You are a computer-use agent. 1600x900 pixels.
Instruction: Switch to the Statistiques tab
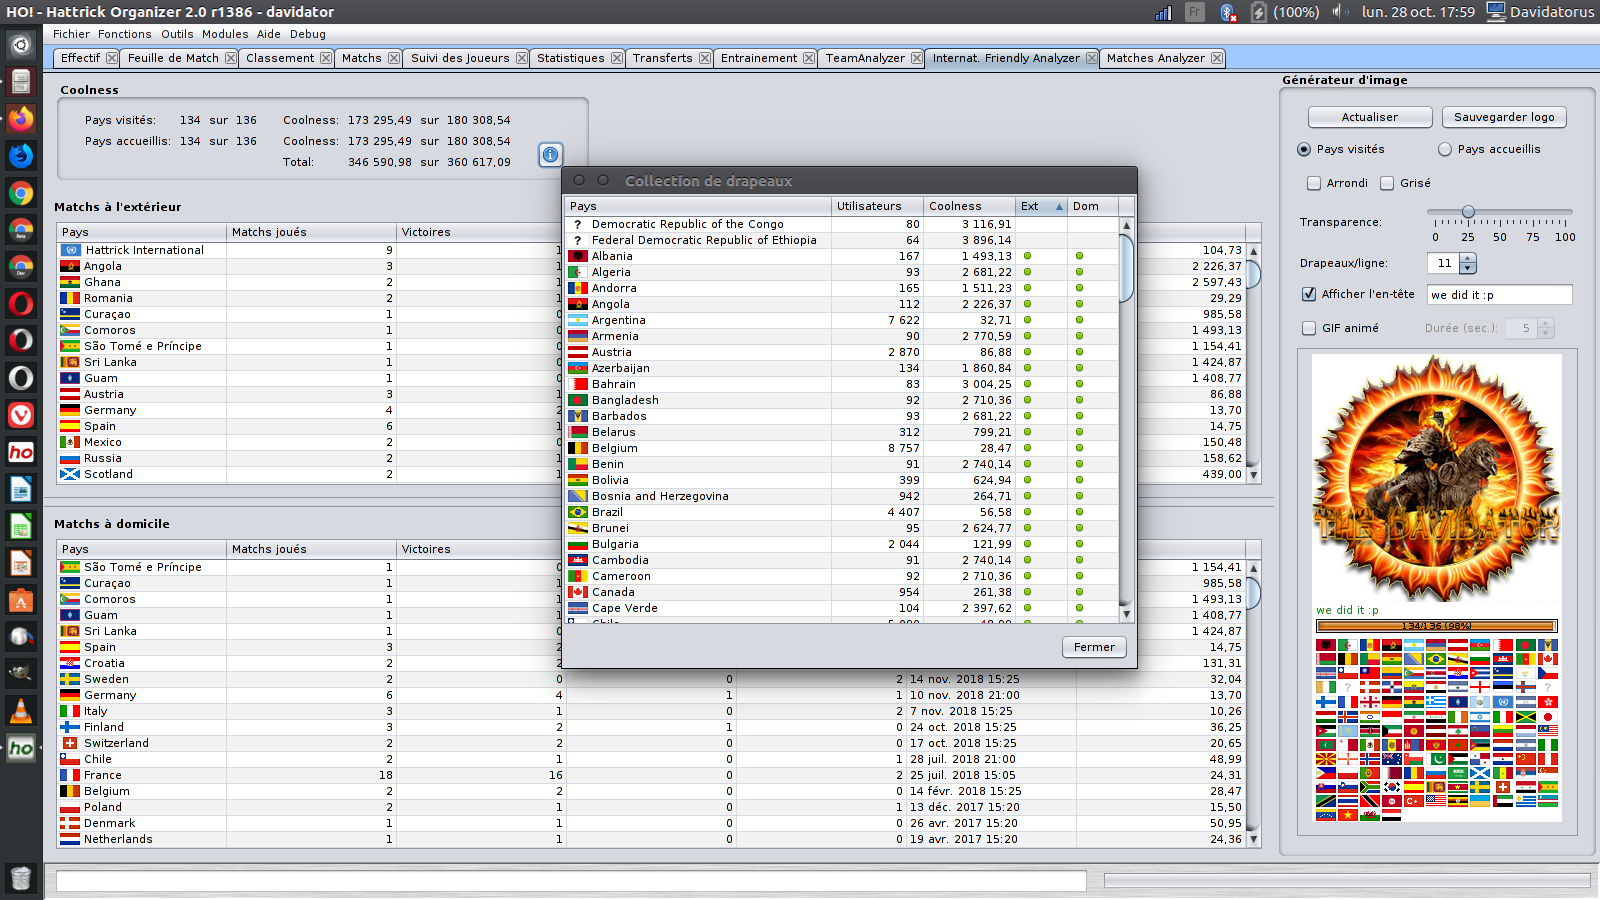(x=571, y=58)
